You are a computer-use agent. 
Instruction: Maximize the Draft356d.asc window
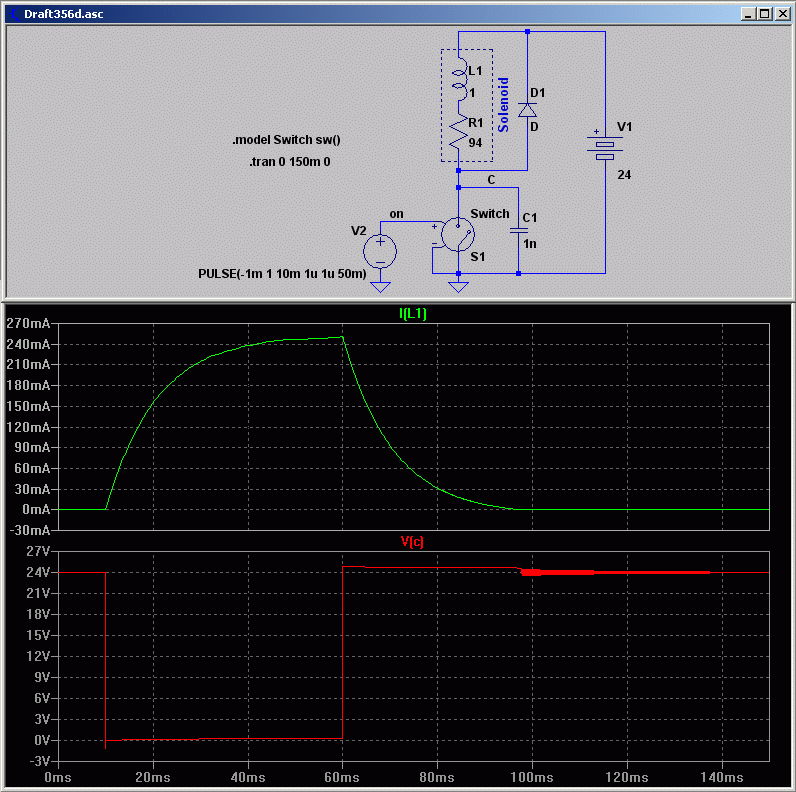pos(765,14)
